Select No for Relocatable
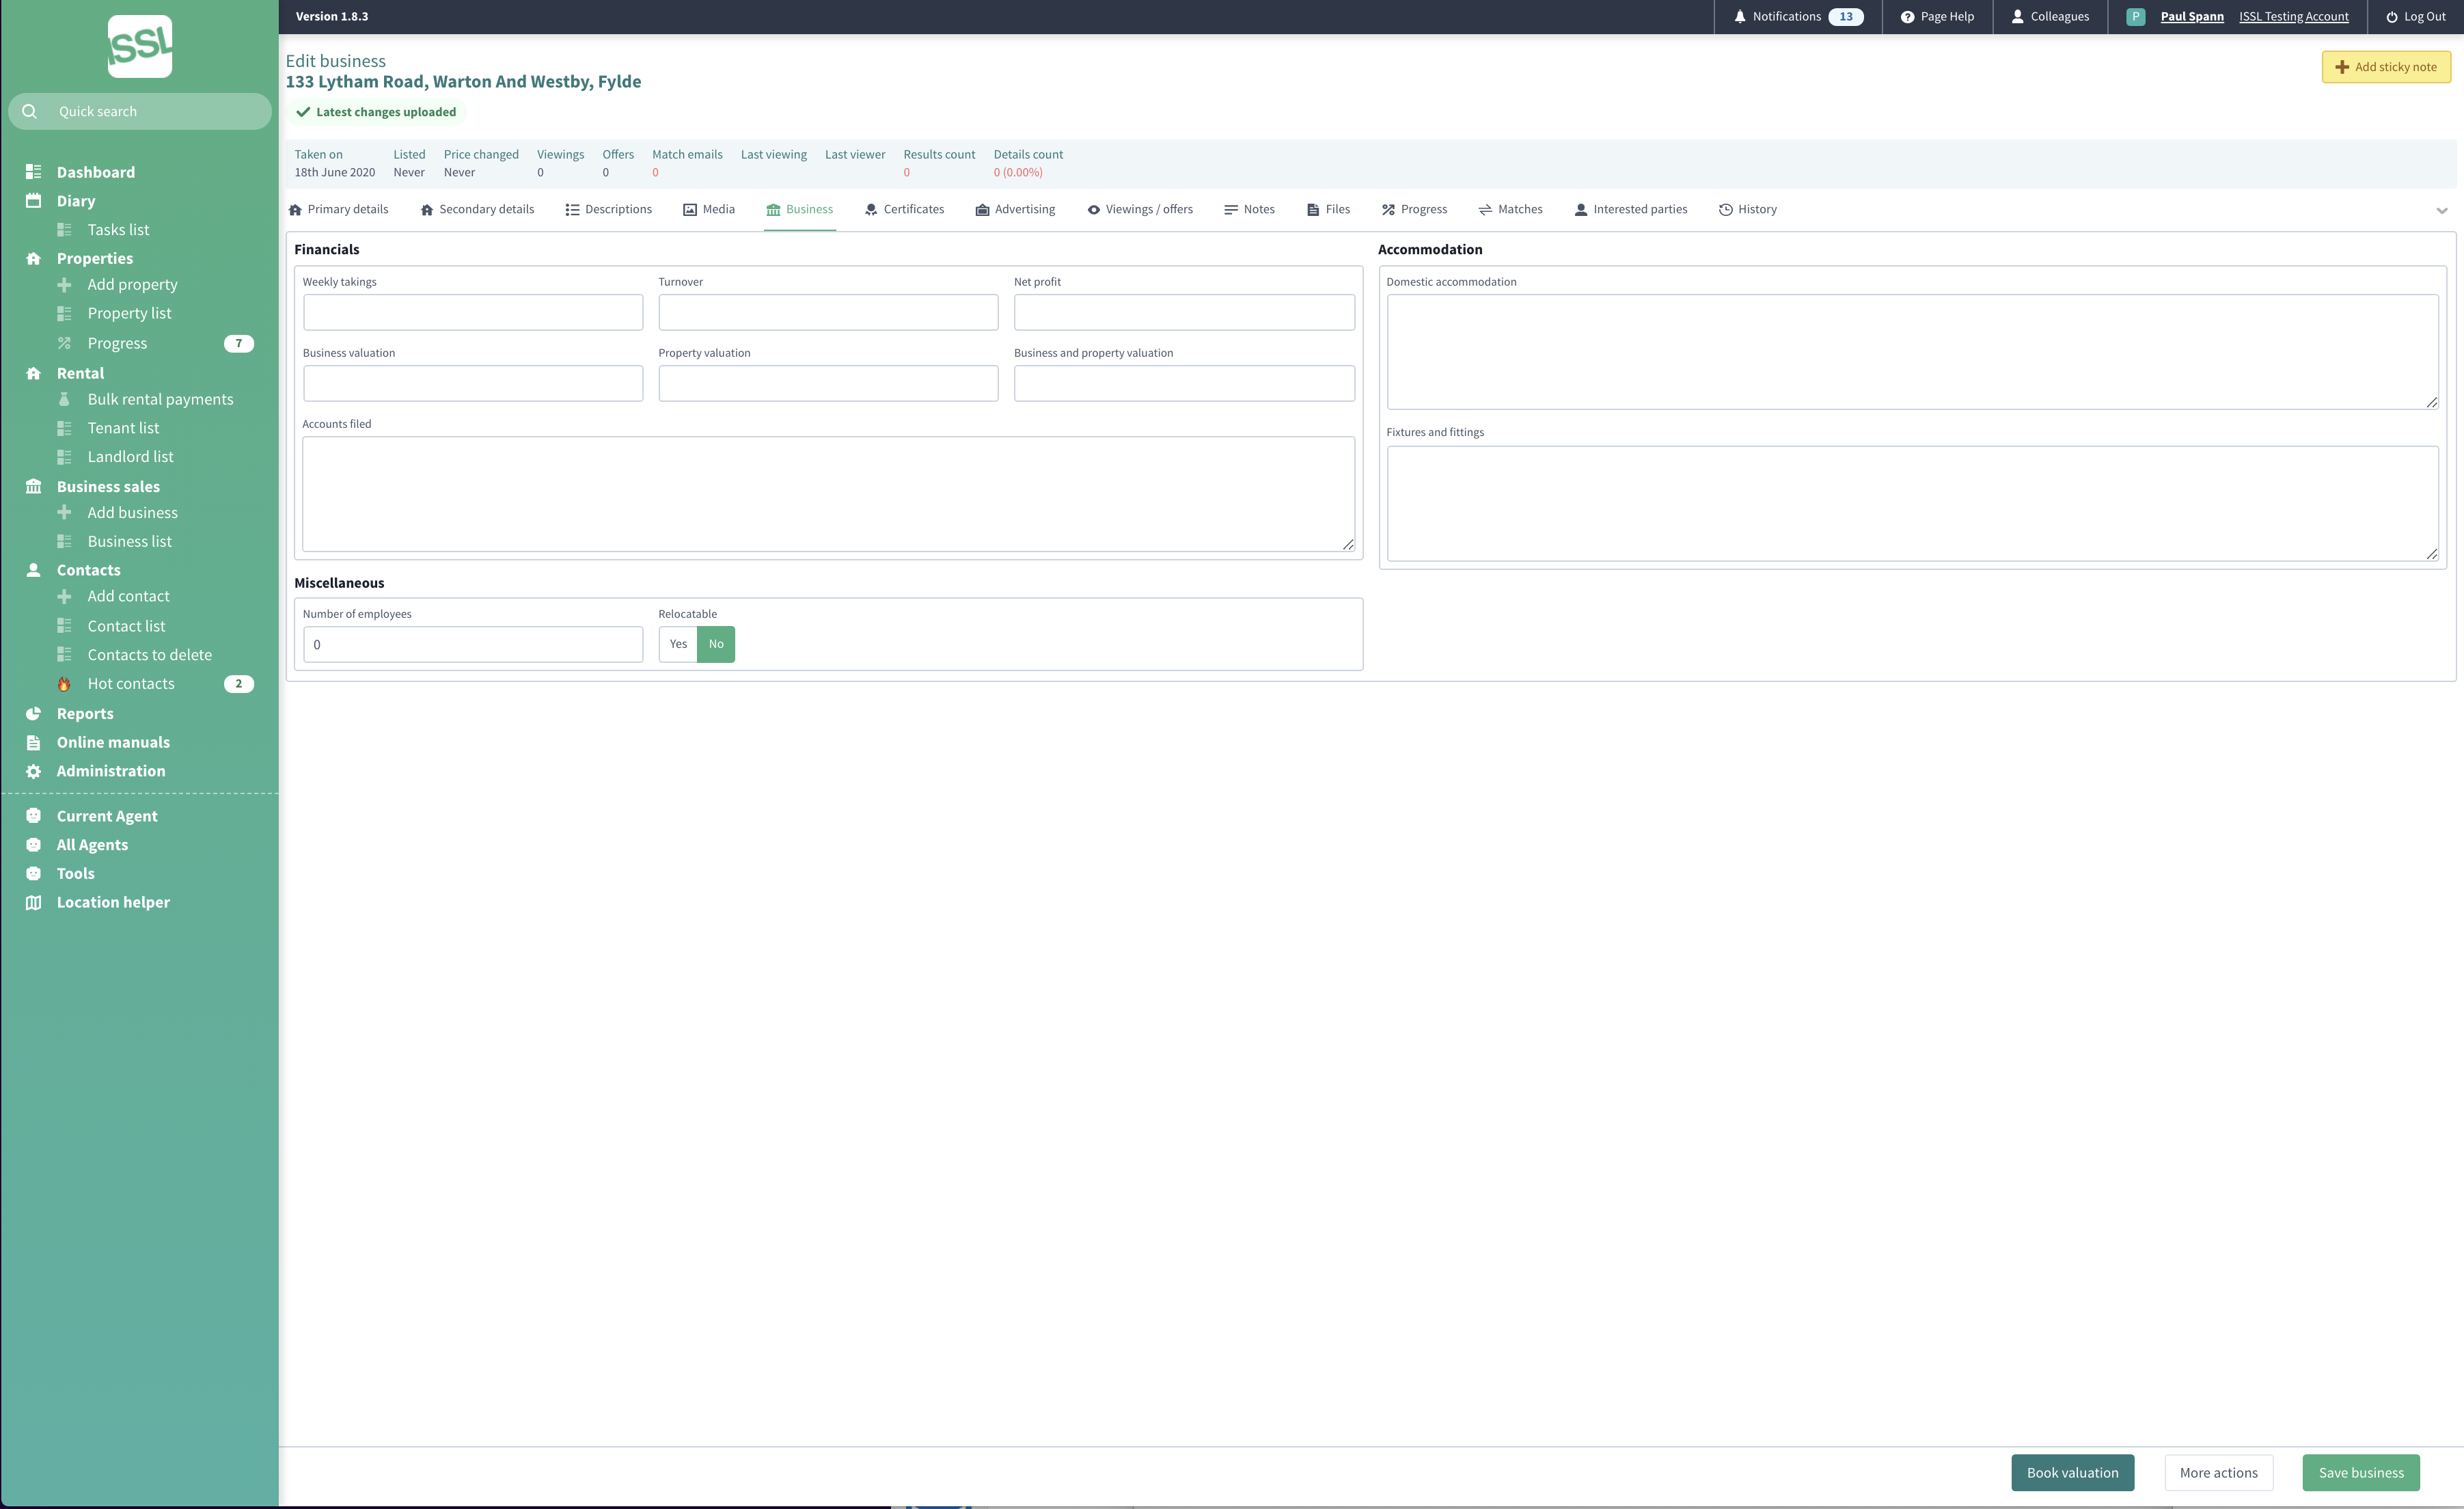The height and width of the screenshot is (1509, 2464). point(716,644)
